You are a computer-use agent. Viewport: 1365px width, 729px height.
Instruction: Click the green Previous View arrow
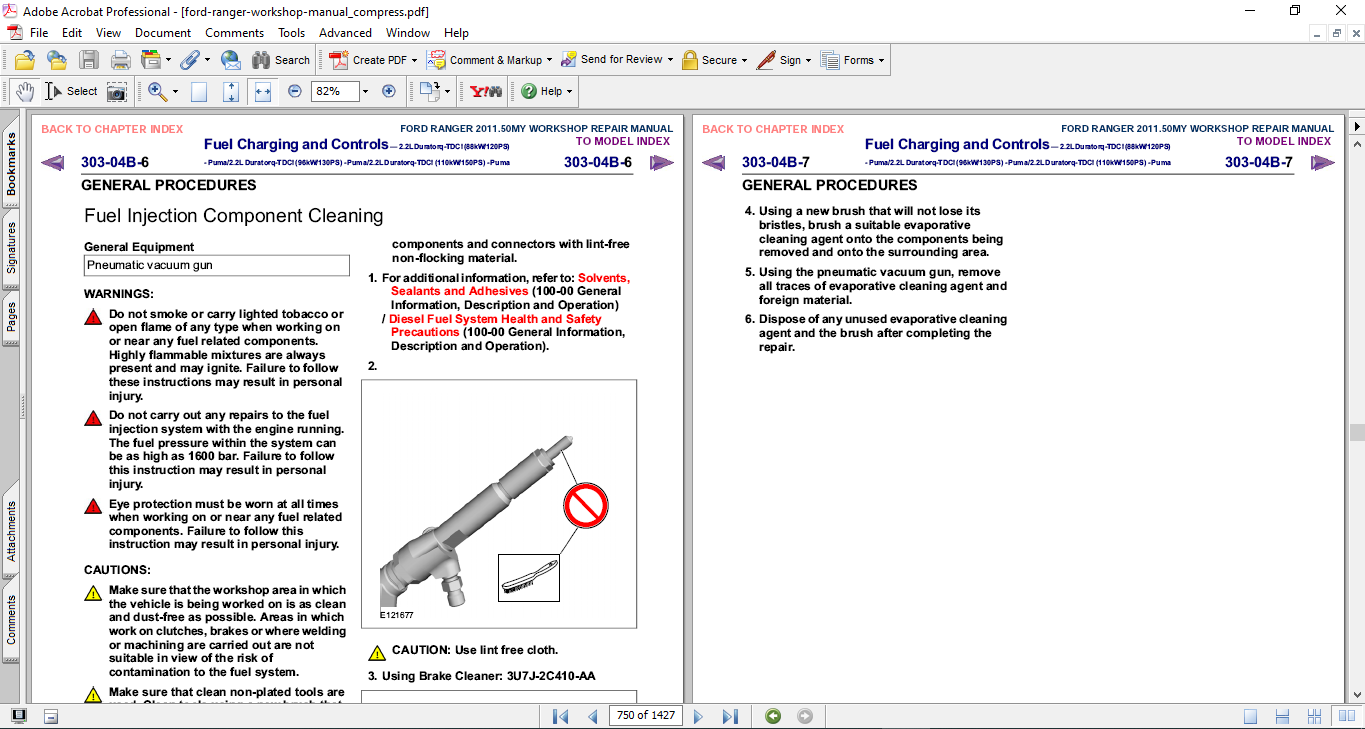772,716
